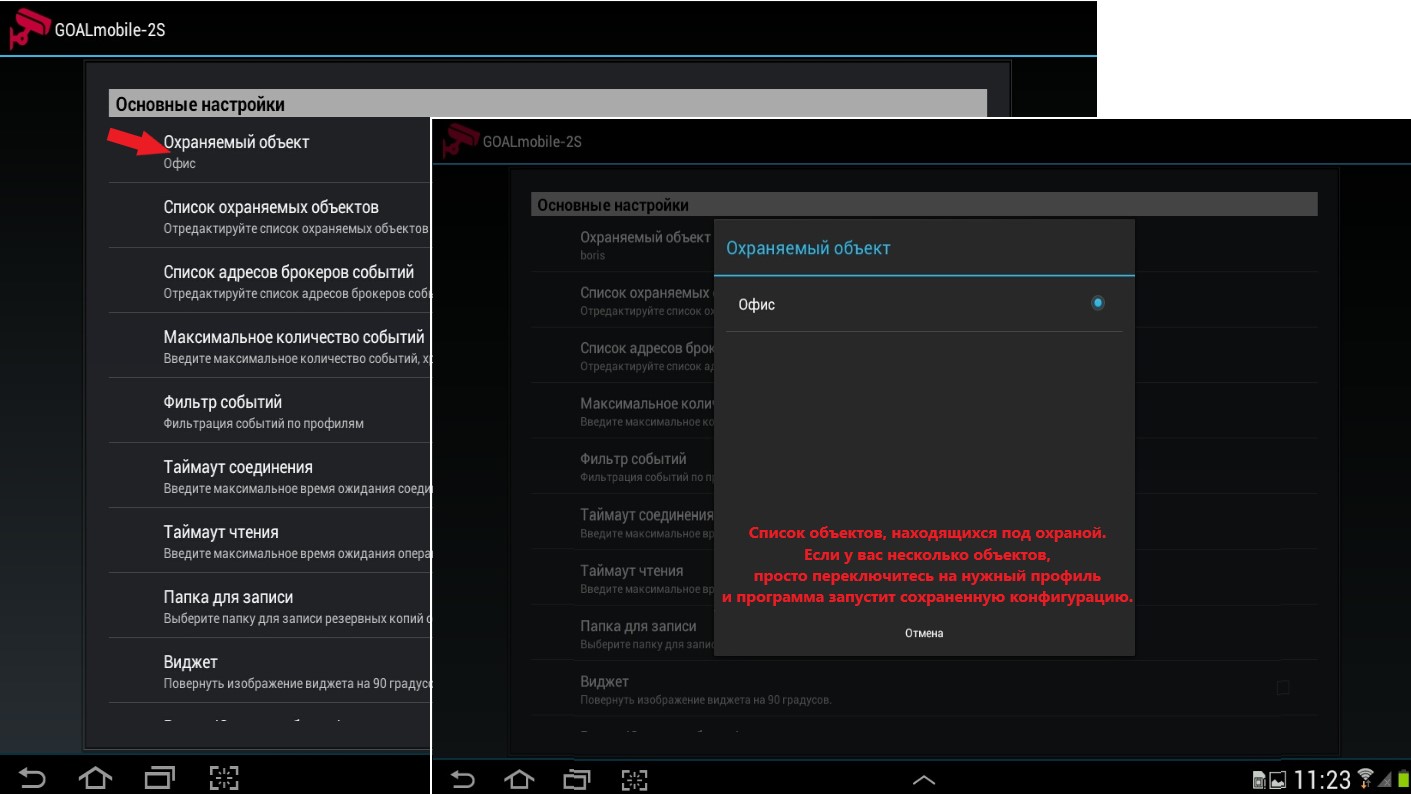Expand the up-chevron in the front window nav bar
This screenshot has height=794, width=1411.
pos(923,780)
